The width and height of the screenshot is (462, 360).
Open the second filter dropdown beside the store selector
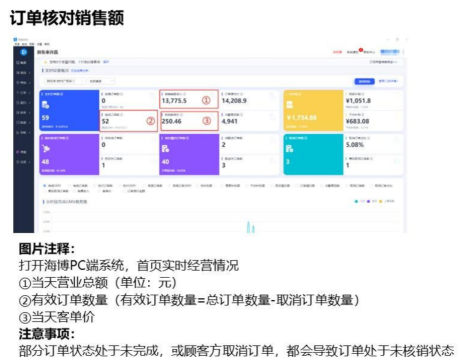pyautogui.click(x=101, y=81)
